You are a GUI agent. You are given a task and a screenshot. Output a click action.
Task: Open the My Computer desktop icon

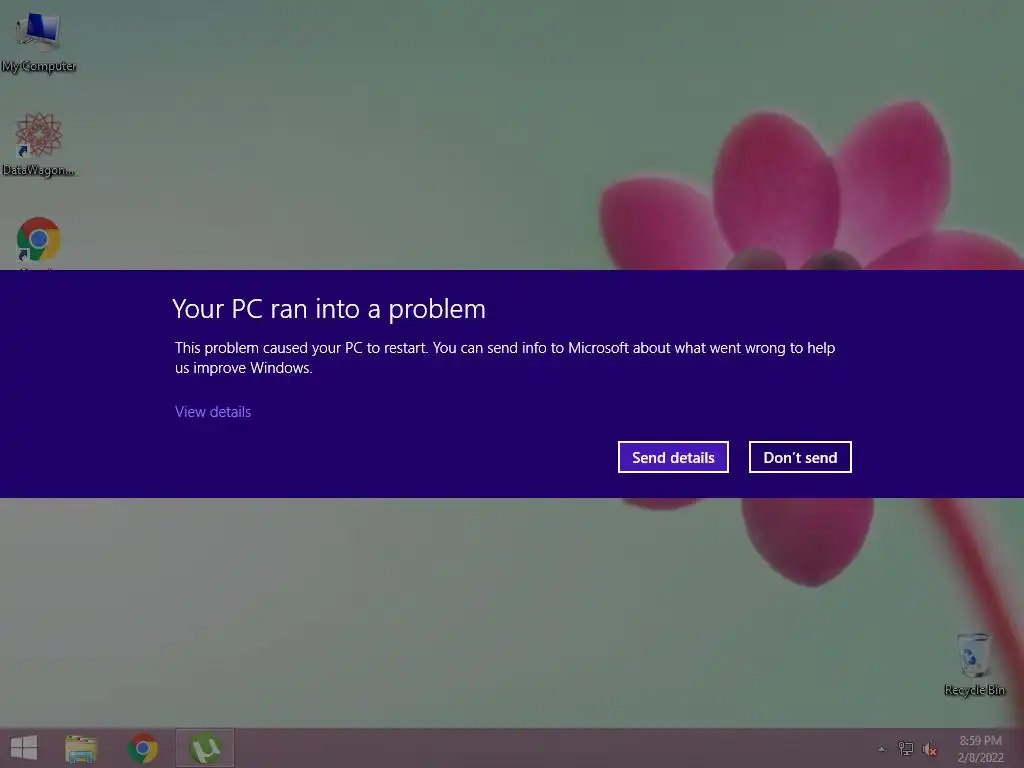click(x=39, y=40)
